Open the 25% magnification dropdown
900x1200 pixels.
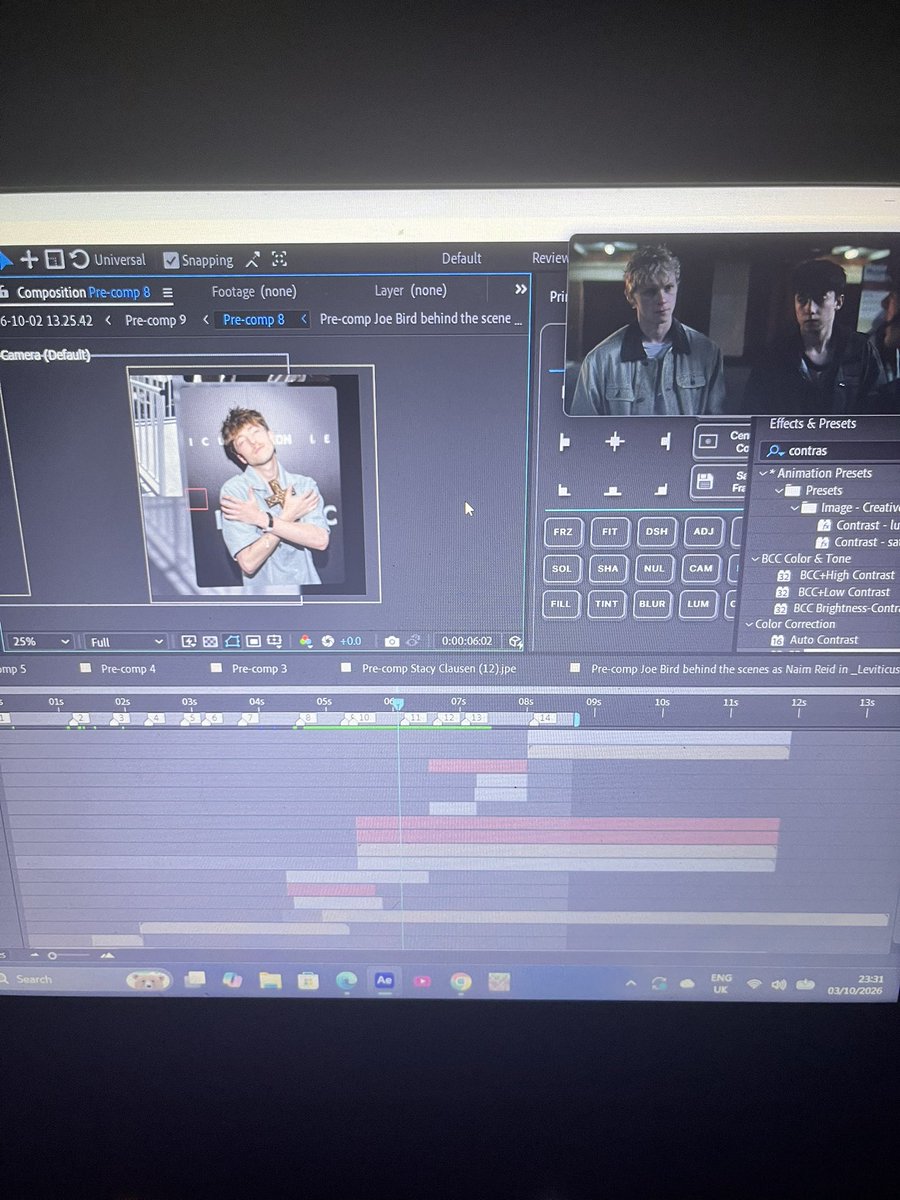pyautogui.click(x=40, y=641)
